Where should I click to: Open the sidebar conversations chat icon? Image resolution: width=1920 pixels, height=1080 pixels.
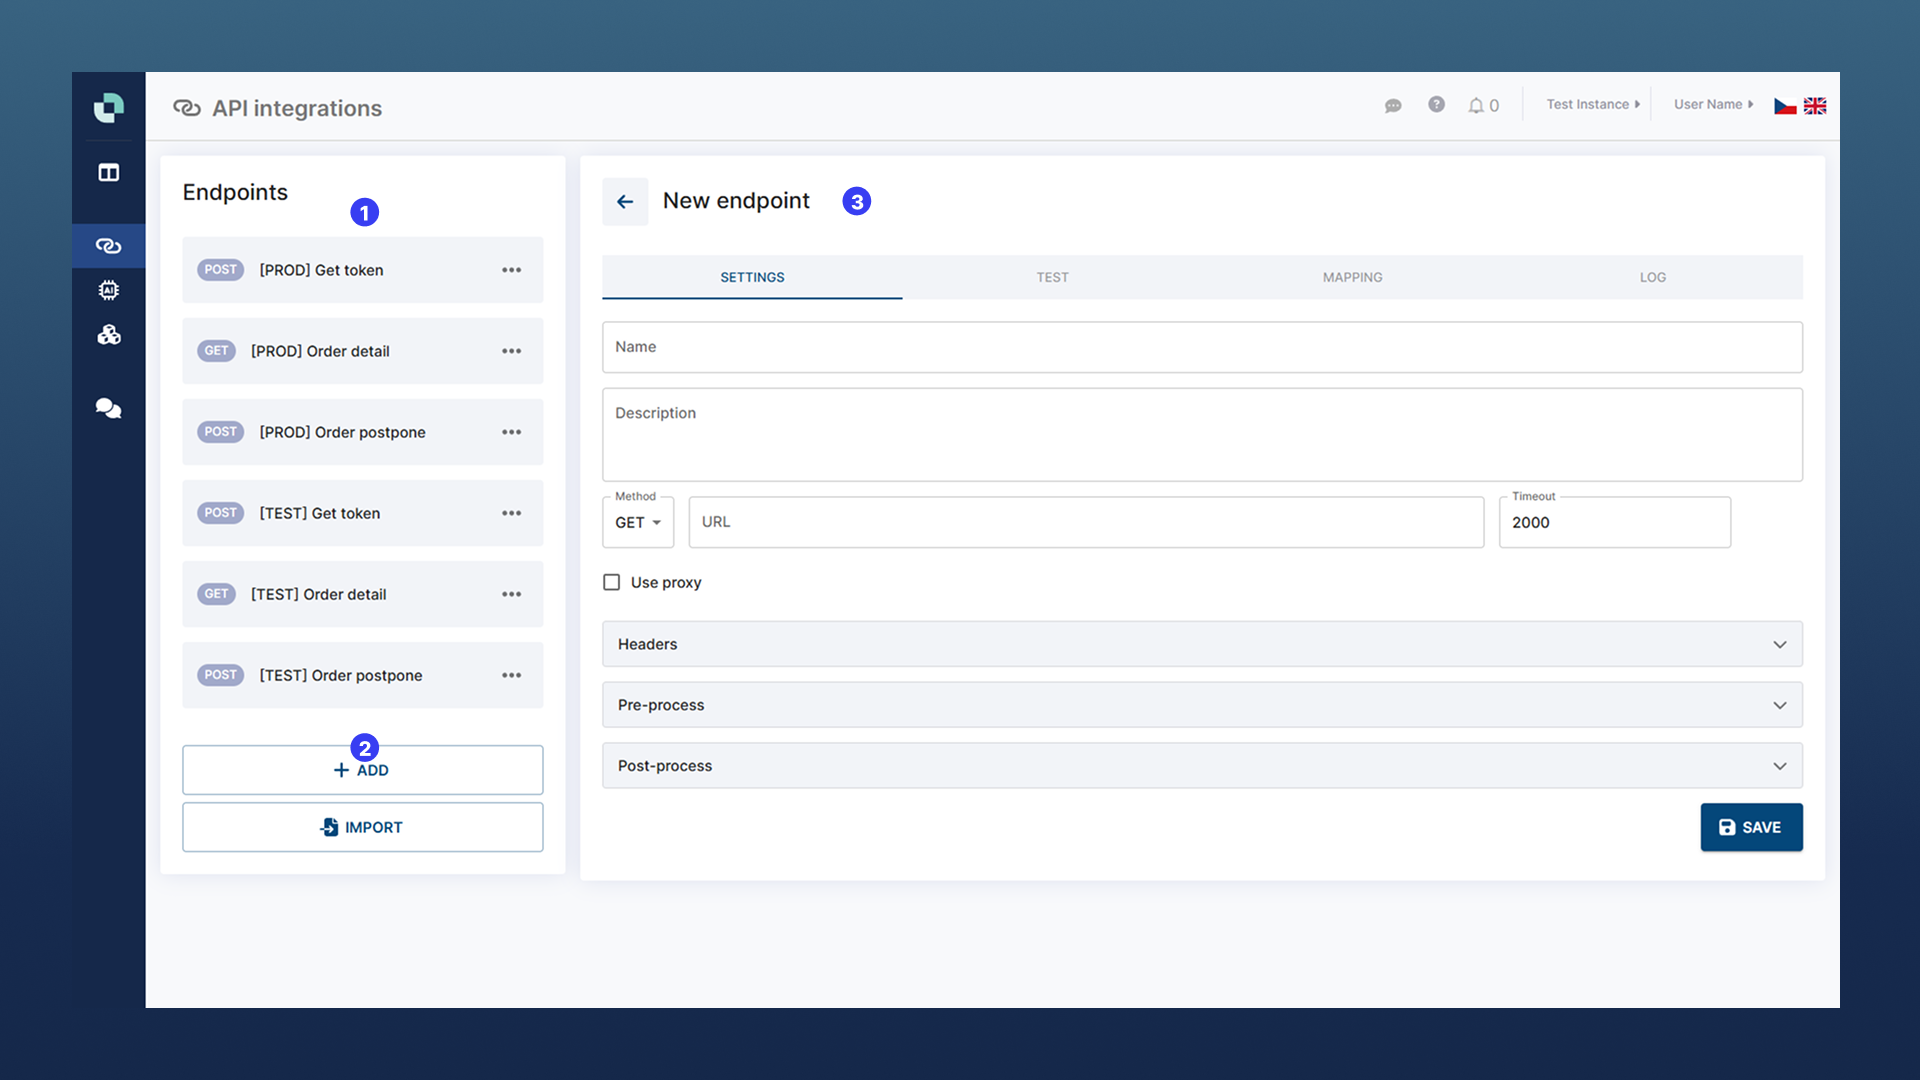(x=108, y=408)
